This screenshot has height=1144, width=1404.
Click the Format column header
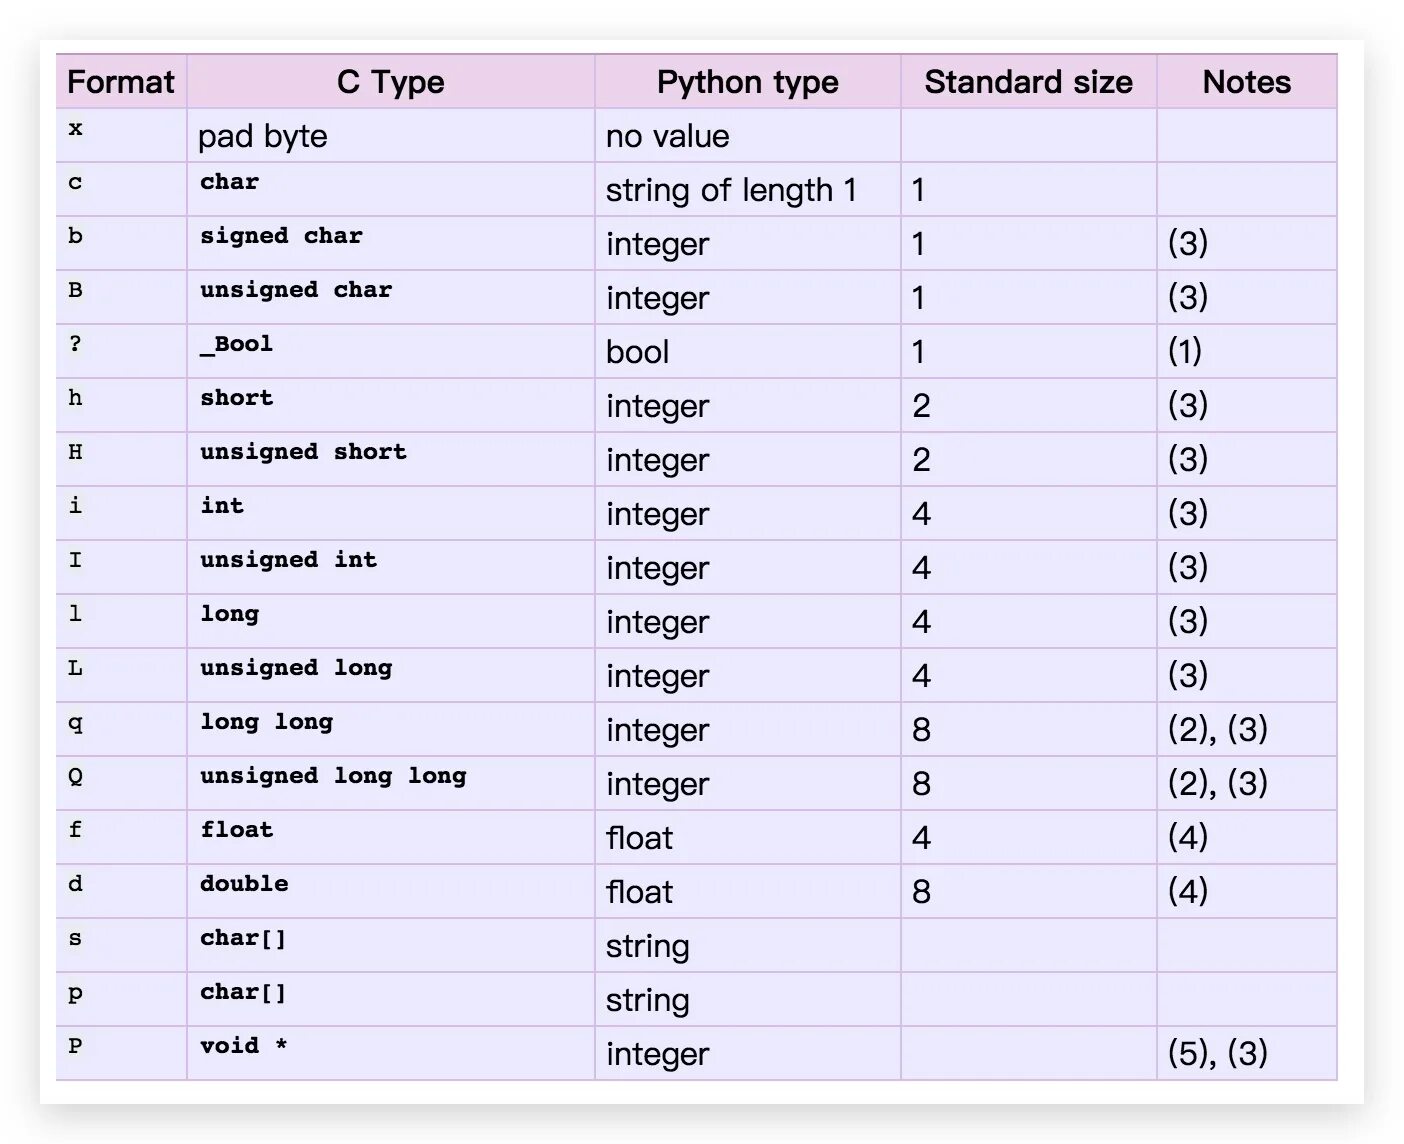(x=121, y=82)
